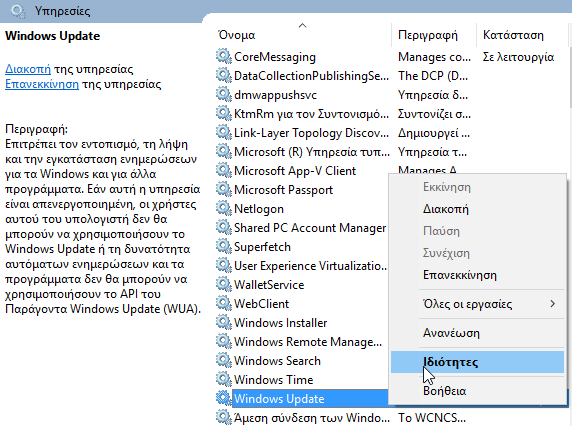Select the Microsoft Passport service

283,190
